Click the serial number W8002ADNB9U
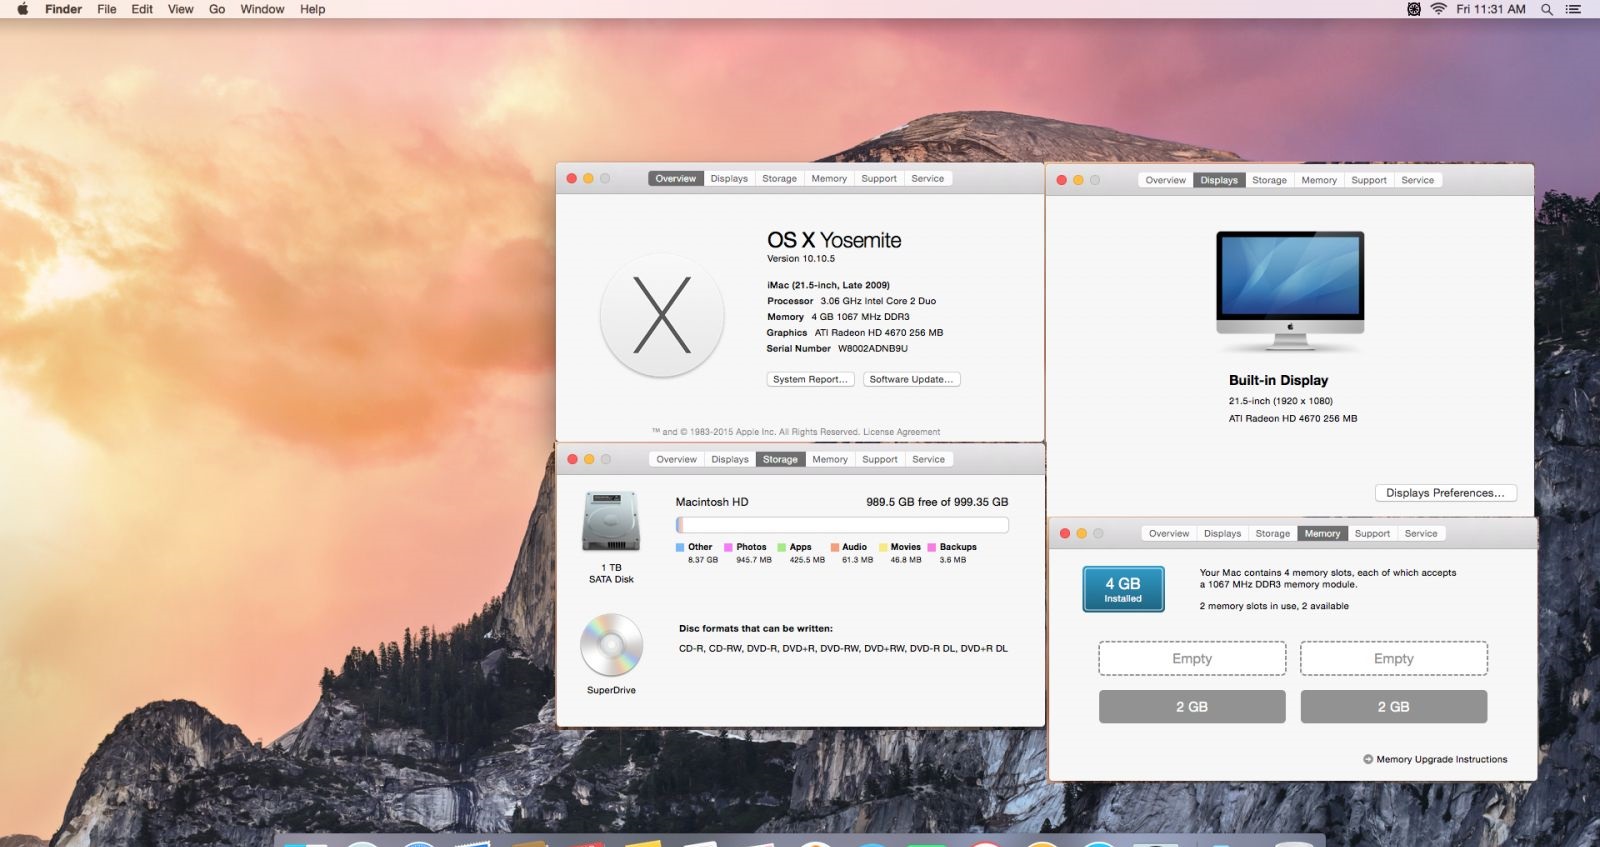The image size is (1600, 847). (x=873, y=349)
